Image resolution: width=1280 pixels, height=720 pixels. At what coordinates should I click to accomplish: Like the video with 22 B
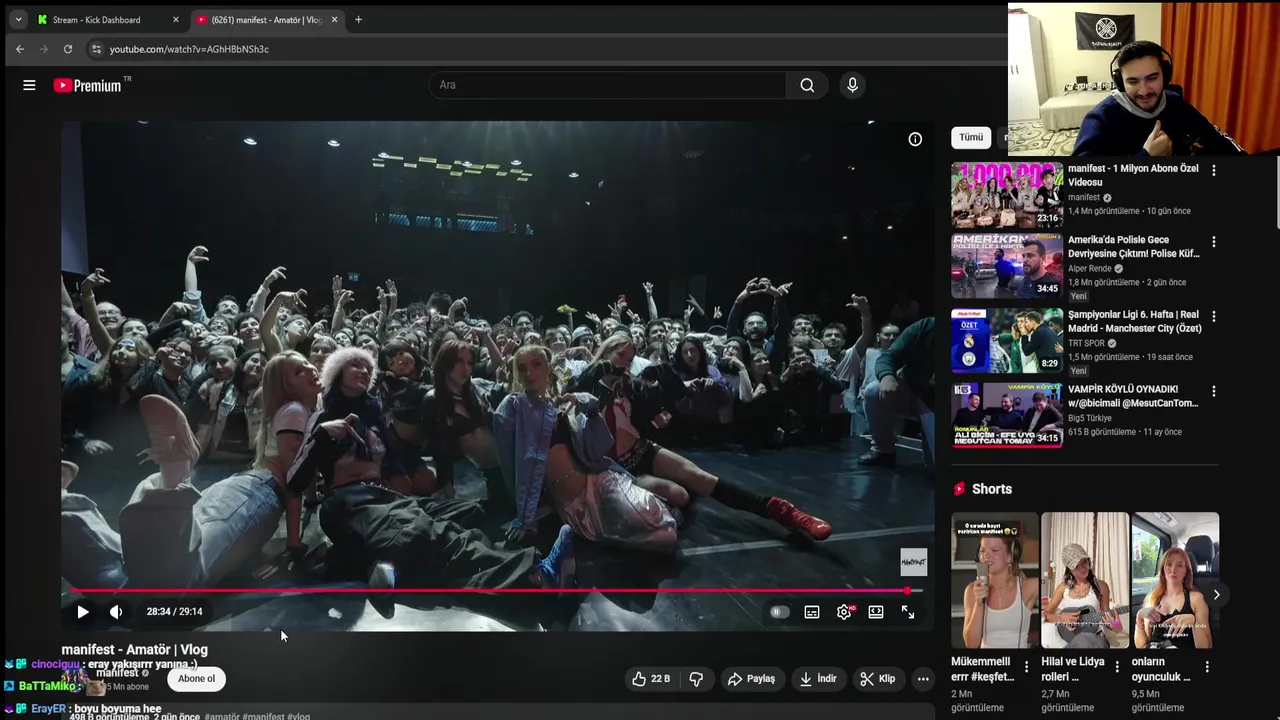650,678
